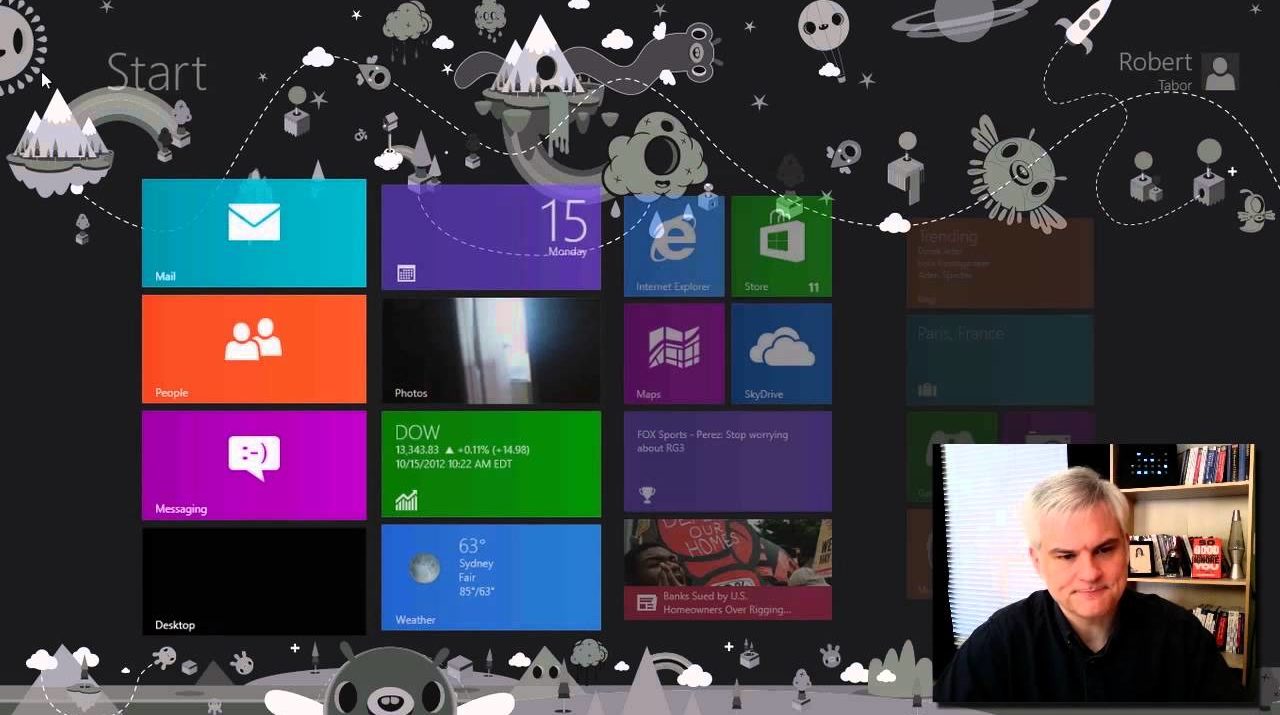
Task: Open Internet Explorer tile
Action: pyautogui.click(x=673, y=246)
